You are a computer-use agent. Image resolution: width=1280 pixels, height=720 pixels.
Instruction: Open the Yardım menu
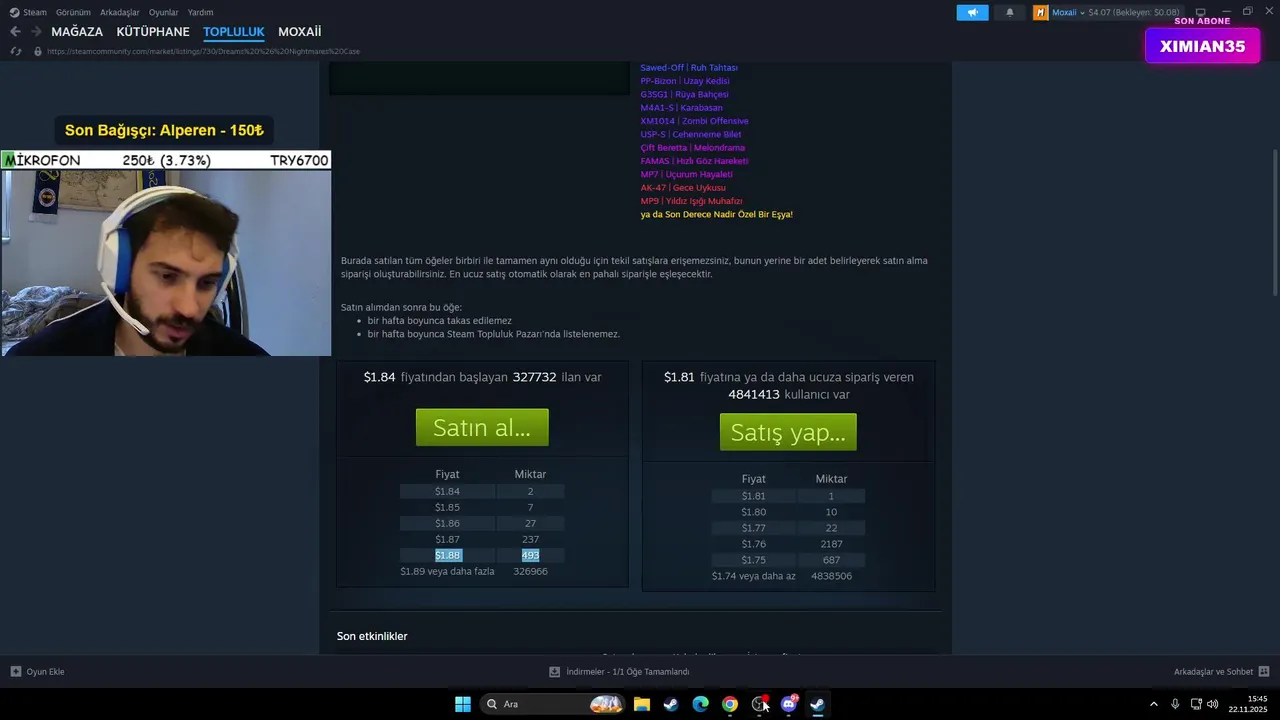point(200,12)
